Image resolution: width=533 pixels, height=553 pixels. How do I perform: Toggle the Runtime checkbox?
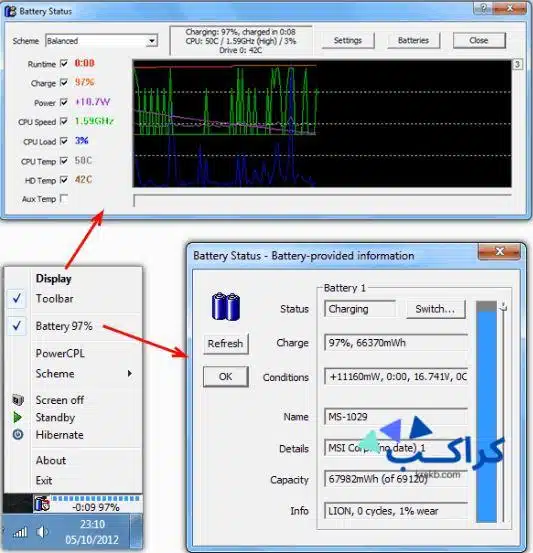(x=64, y=63)
